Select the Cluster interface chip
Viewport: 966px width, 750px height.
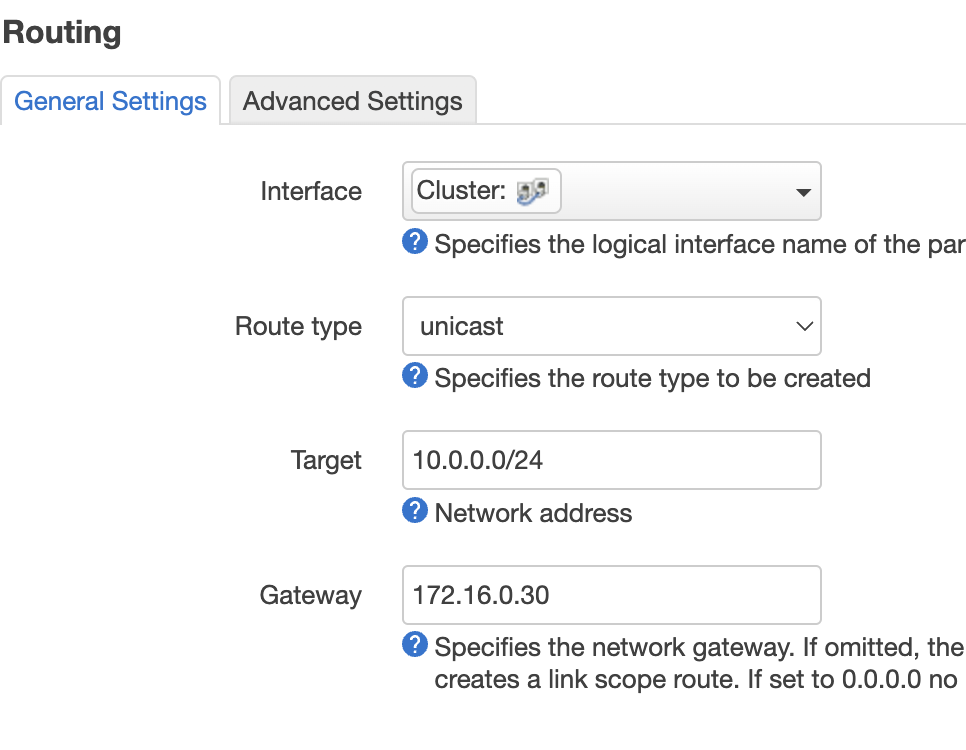pyautogui.click(x=486, y=191)
